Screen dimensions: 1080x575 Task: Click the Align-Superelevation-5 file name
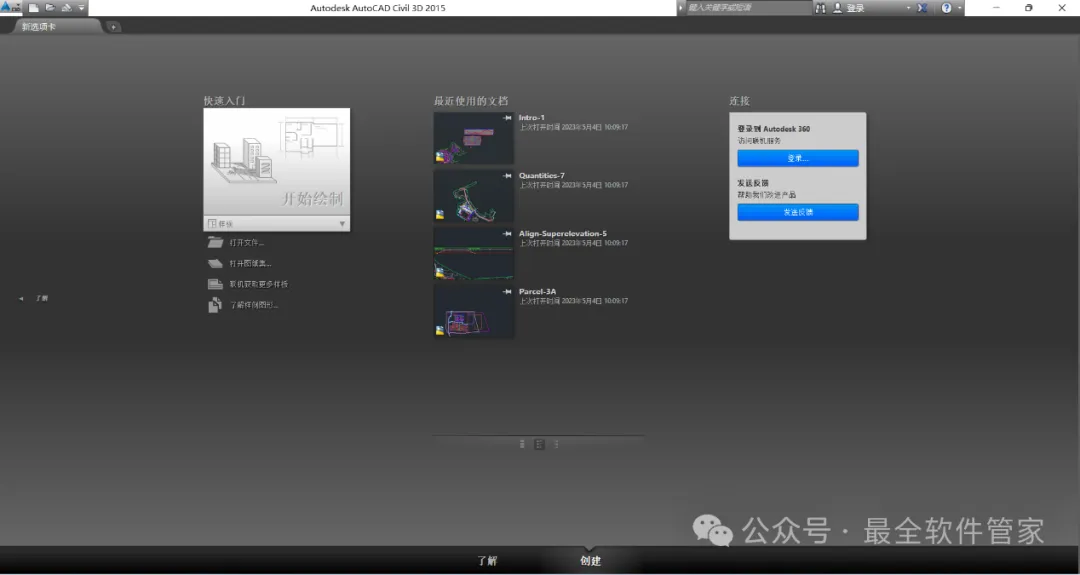pyautogui.click(x=563, y=233)
